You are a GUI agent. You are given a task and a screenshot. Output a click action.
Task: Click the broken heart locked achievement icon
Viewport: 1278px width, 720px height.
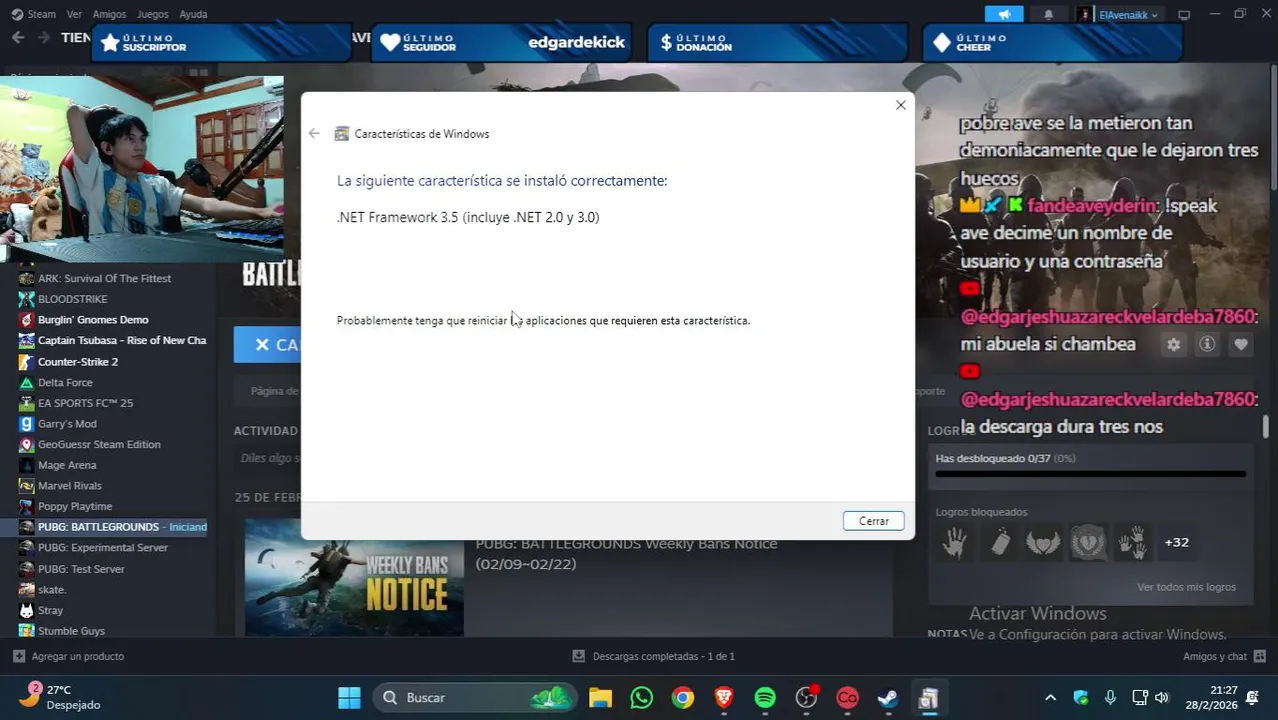tap(1087, 542)
